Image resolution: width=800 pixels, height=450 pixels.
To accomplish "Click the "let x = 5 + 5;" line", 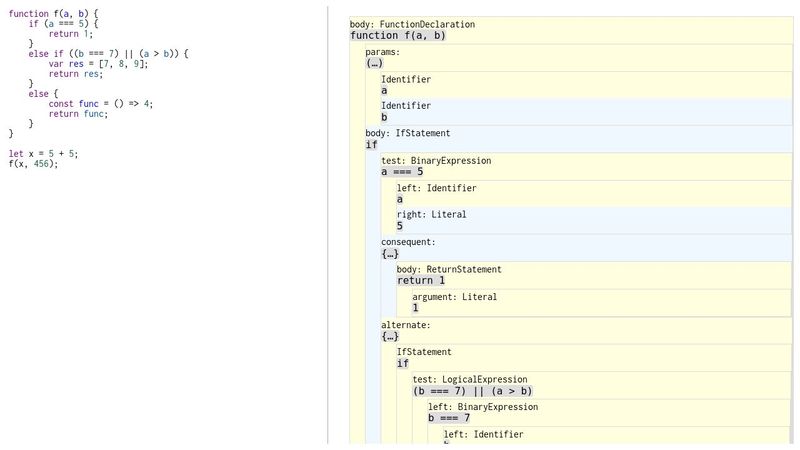I will (x=43, y=154).
